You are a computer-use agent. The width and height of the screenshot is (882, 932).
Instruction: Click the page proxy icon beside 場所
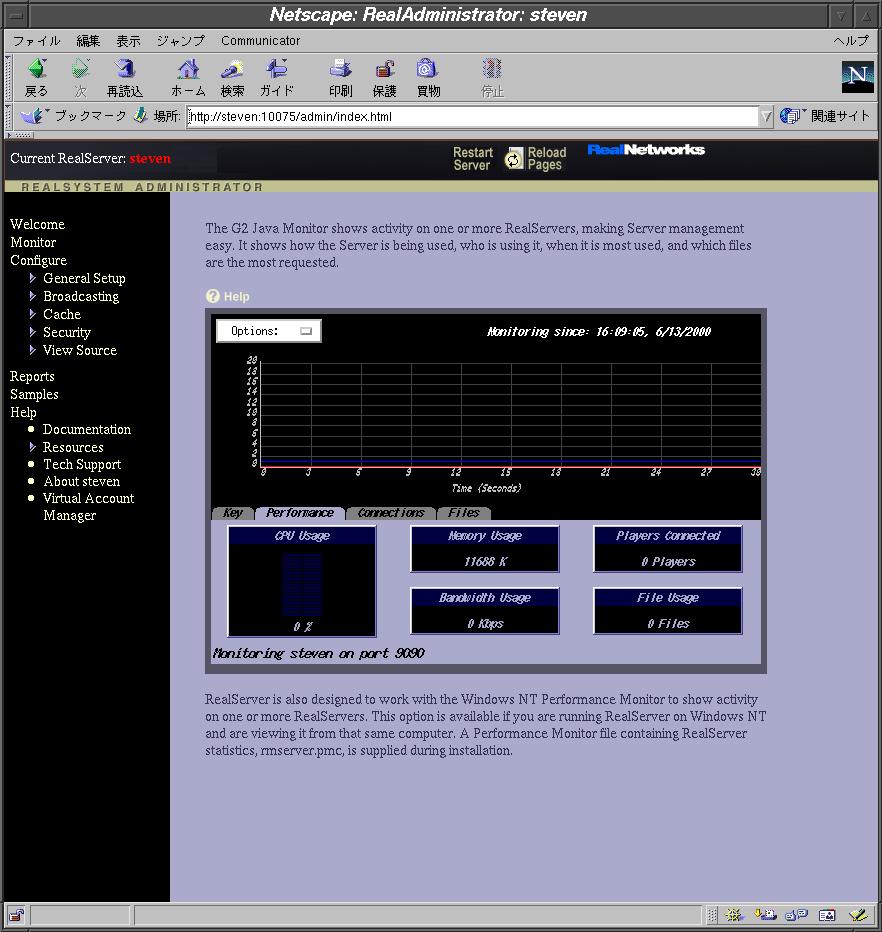click(x=140, y=115)
